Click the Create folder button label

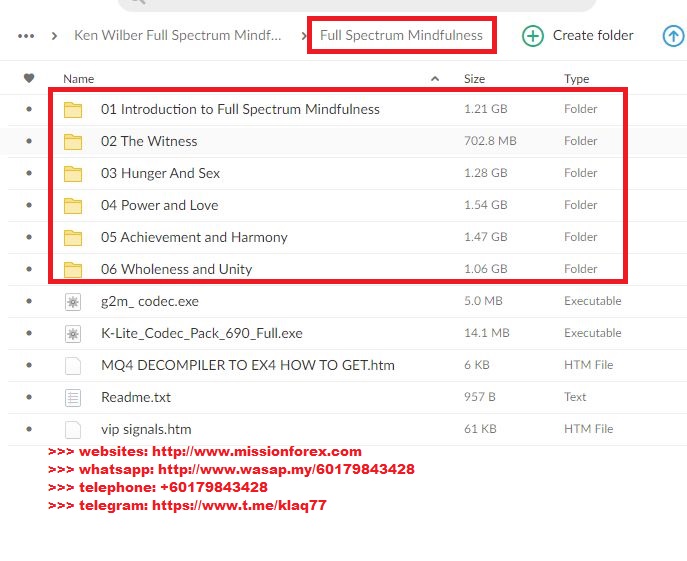pyautogui.click(x=593, y=35)
